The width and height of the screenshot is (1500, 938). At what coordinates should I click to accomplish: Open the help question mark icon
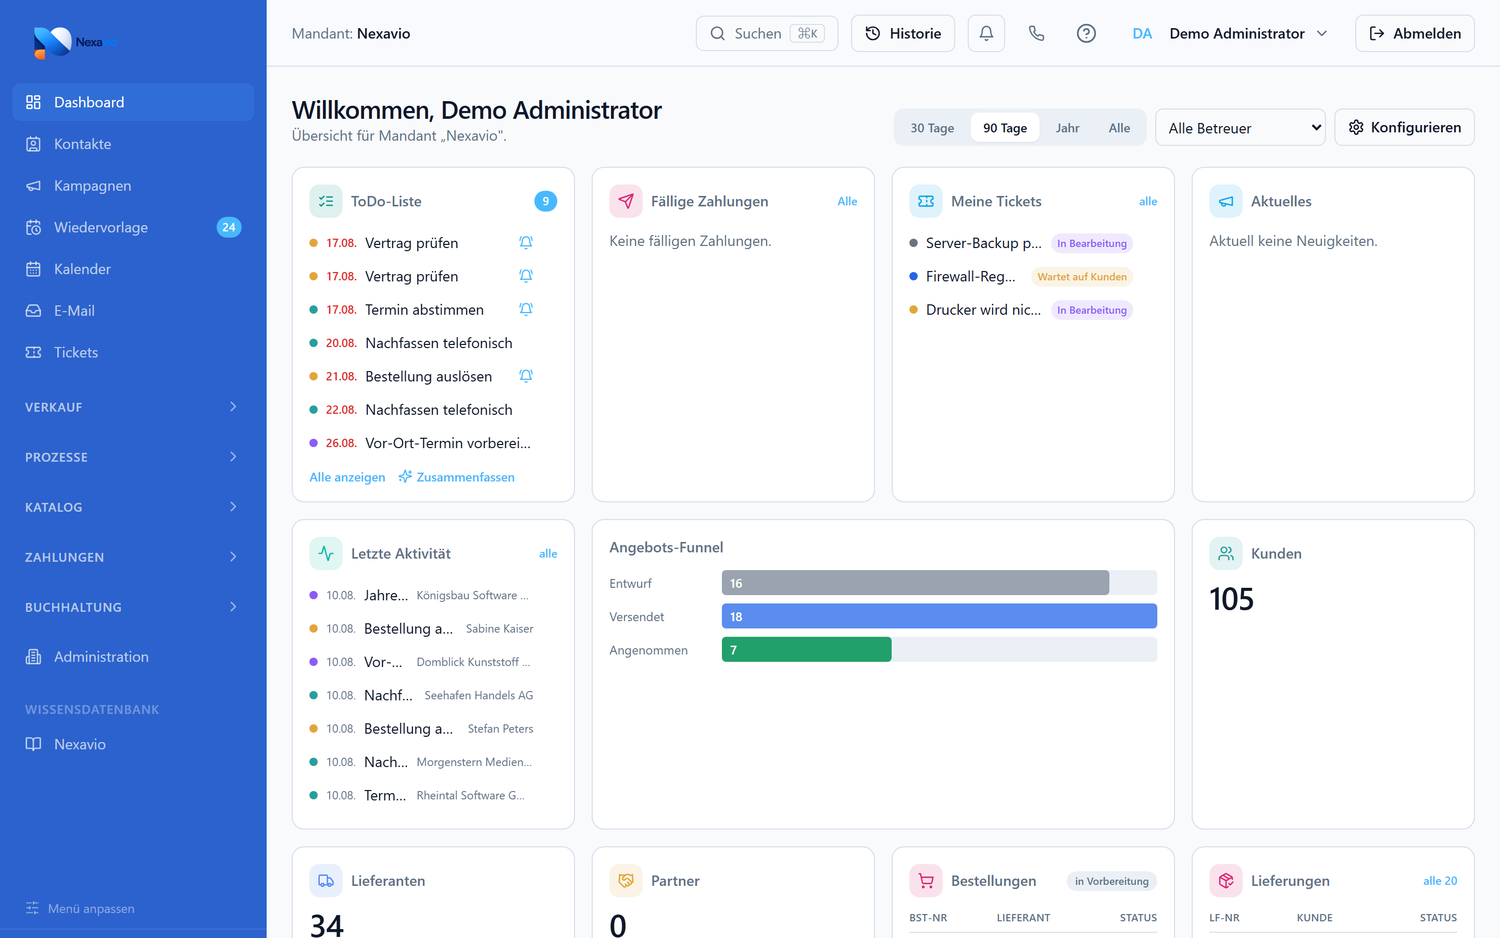click(1086, 33)
